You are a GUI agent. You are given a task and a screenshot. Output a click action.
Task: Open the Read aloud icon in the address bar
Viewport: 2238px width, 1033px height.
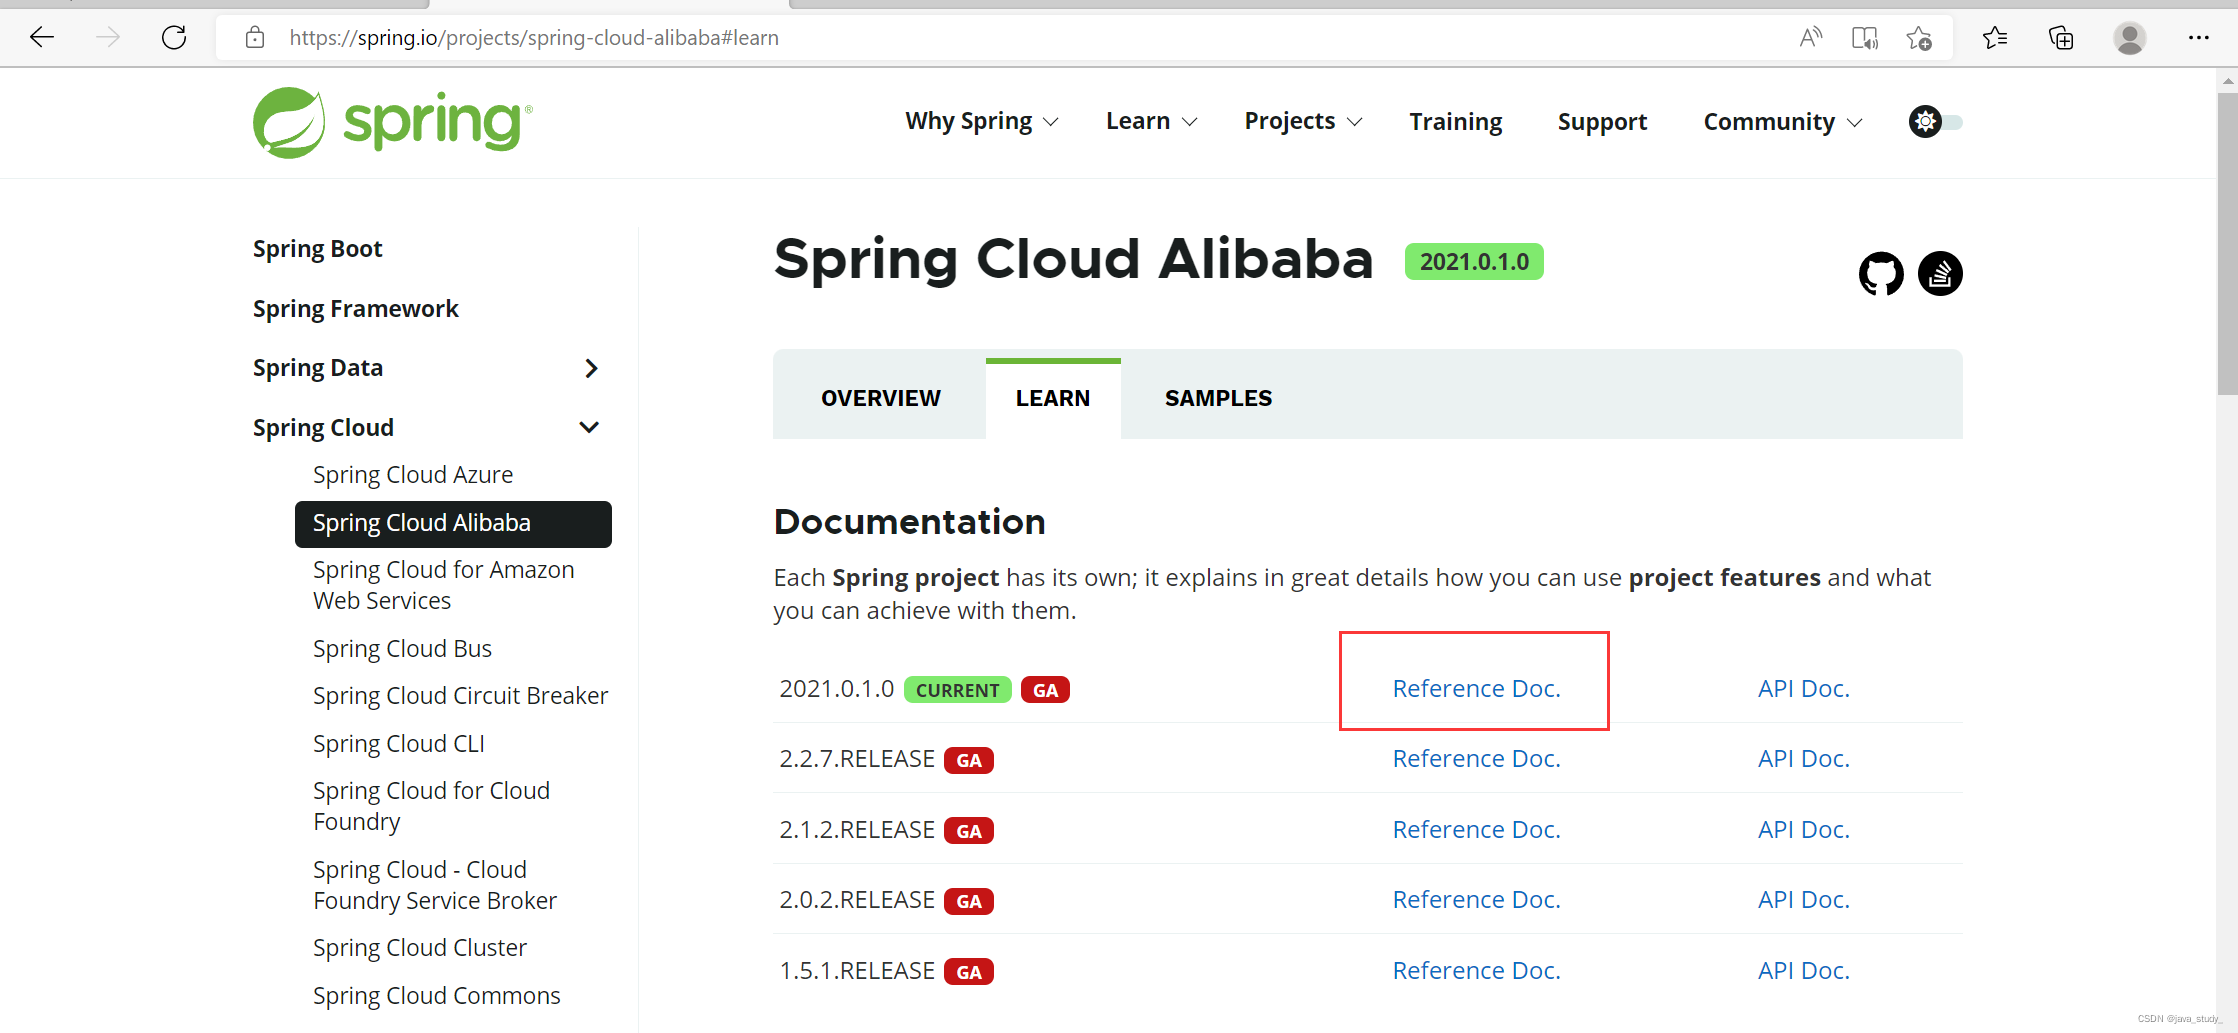pyautogui.click(x=1811, y=38)
